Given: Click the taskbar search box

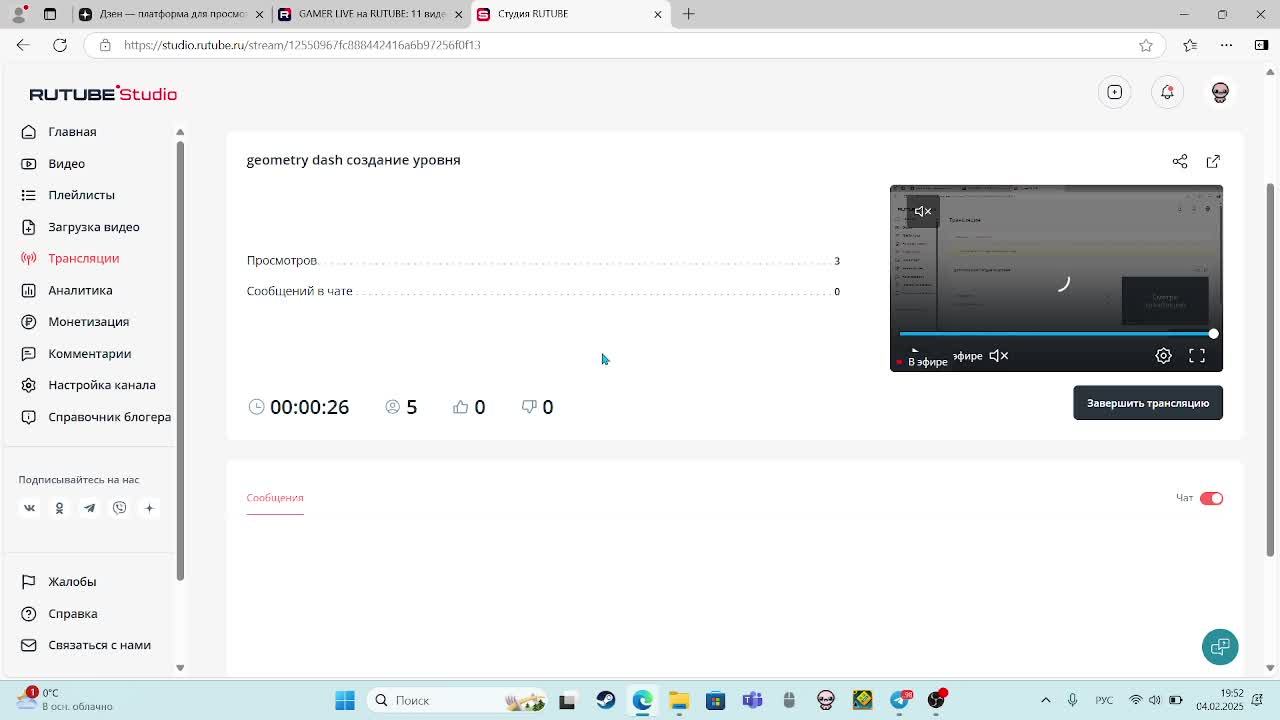Looking at the screenshot, I should (460, 700).
